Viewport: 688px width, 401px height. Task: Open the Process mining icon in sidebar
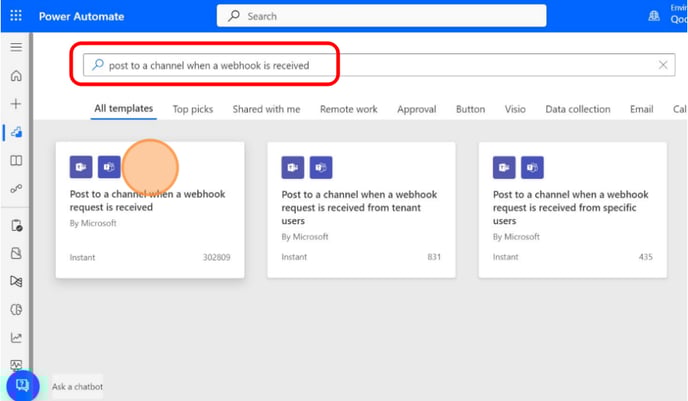pyautogui.click(x=16, y=281)
